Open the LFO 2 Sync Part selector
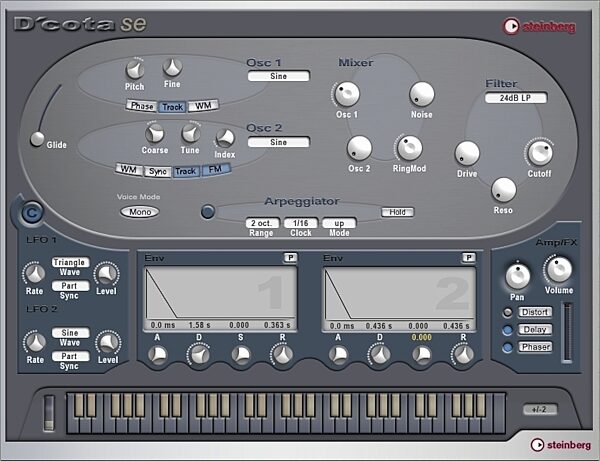The width and height of the screenshot is (600, 461). point(70,356)
